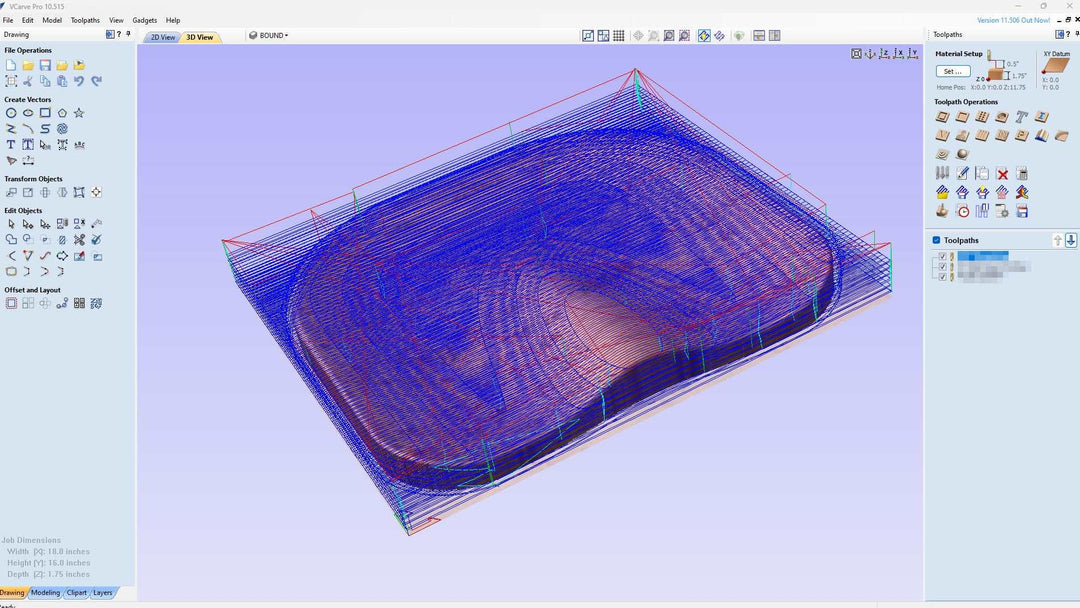Select the Draw Star tool

click(x=79, y=113)
